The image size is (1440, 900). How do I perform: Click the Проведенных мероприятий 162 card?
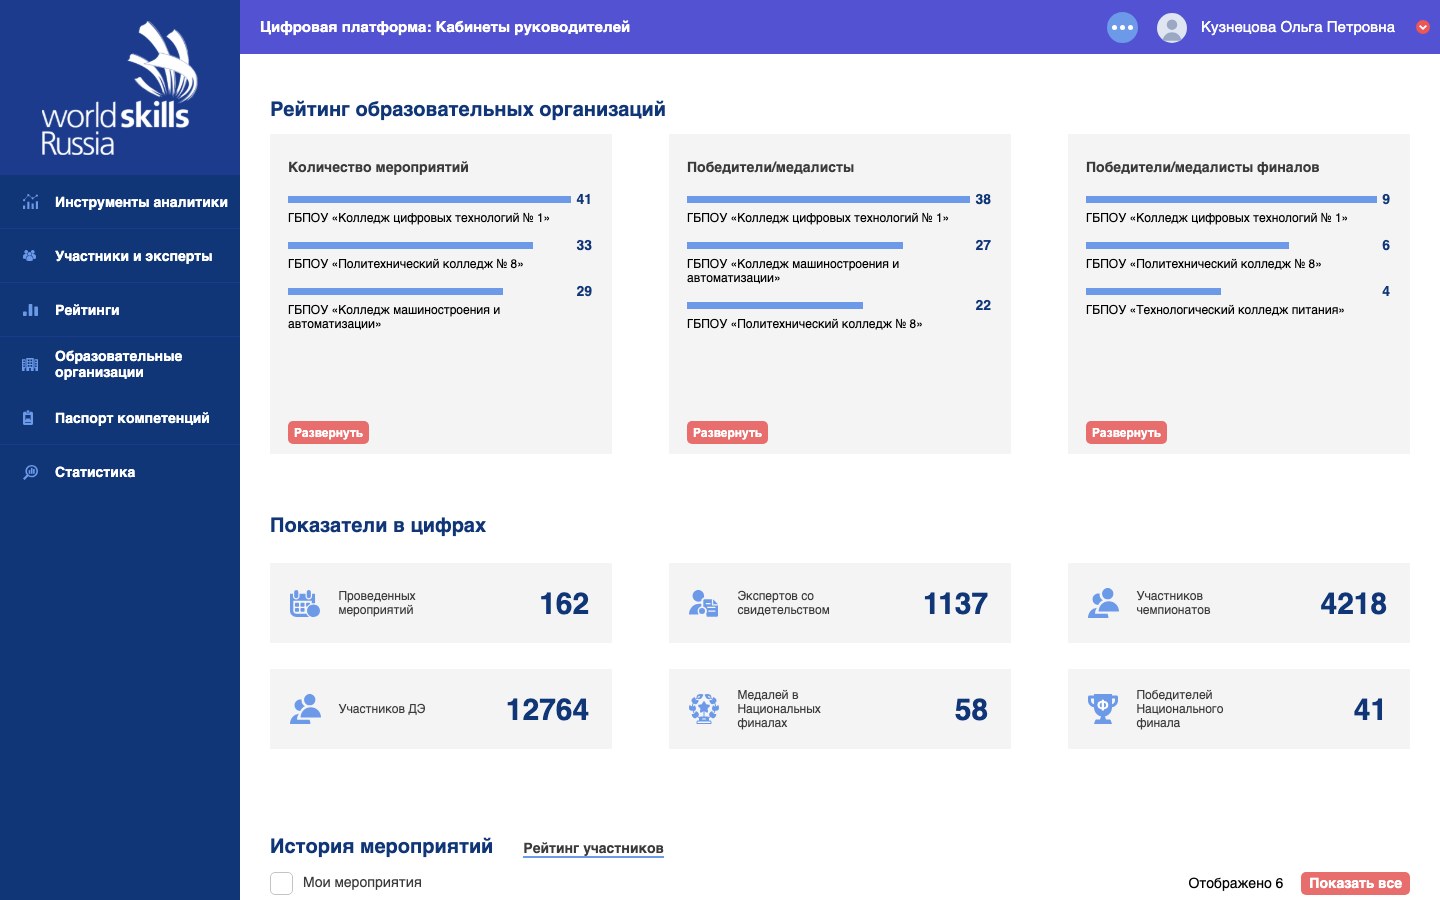tap(441, 603)
